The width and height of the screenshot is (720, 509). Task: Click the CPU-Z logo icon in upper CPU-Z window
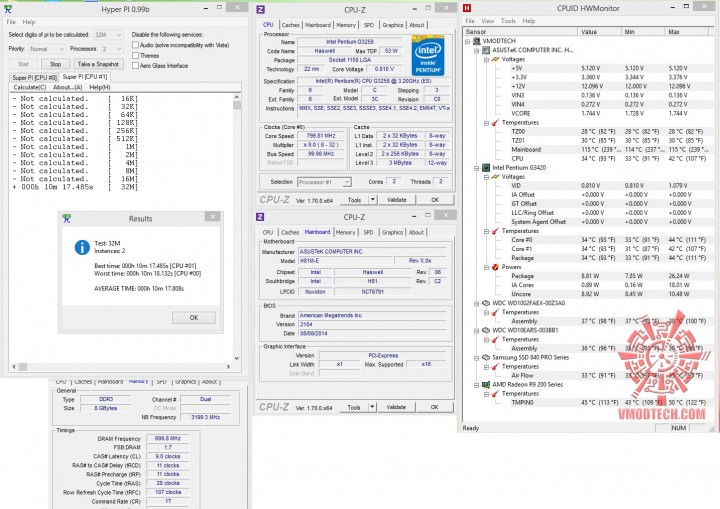click(x=260, y=9)
